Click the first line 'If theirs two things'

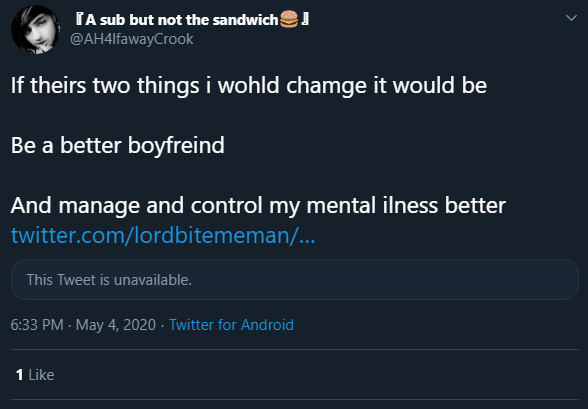pos(249,85)
